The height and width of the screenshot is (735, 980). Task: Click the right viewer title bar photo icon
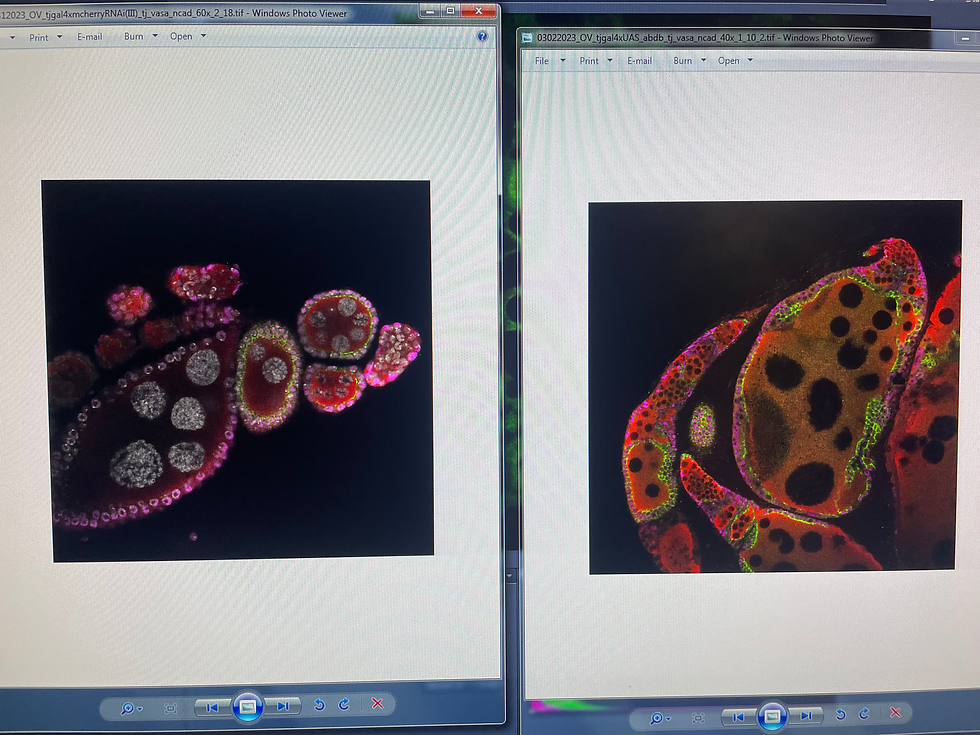[527, 38]
